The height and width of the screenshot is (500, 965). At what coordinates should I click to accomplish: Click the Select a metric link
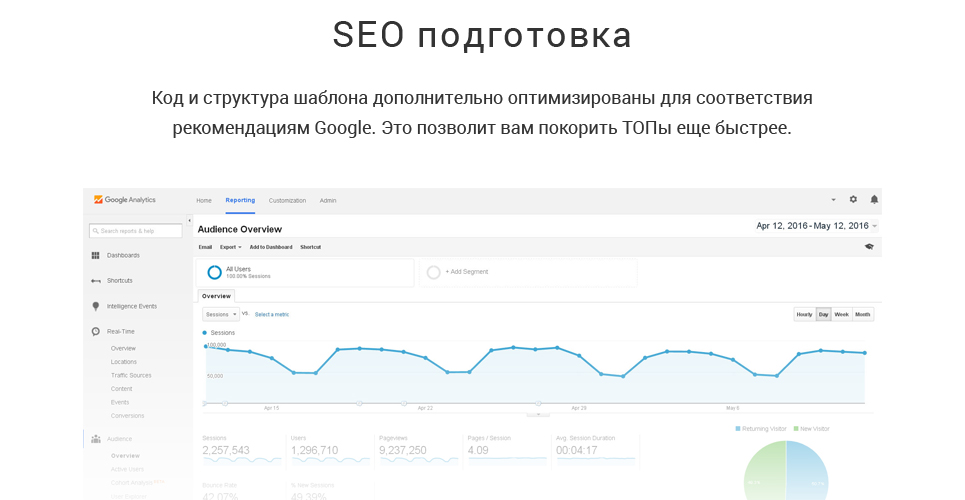tap(272, 315)
